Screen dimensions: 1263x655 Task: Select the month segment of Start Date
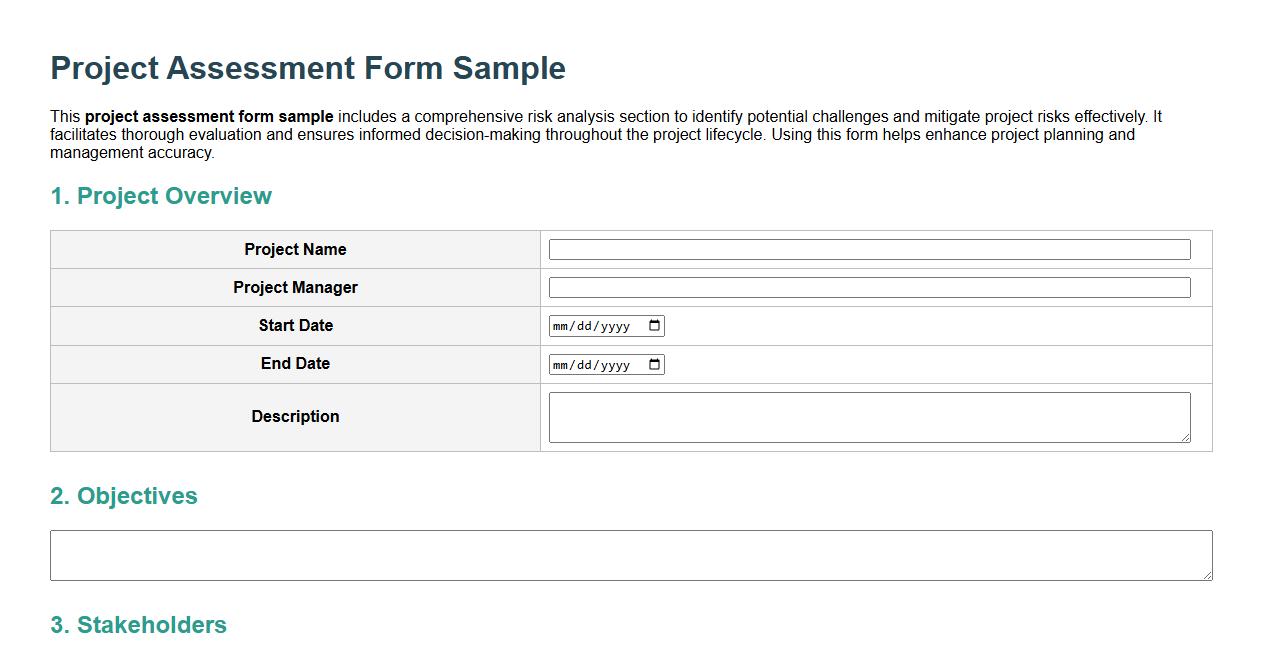click(561, 325)
